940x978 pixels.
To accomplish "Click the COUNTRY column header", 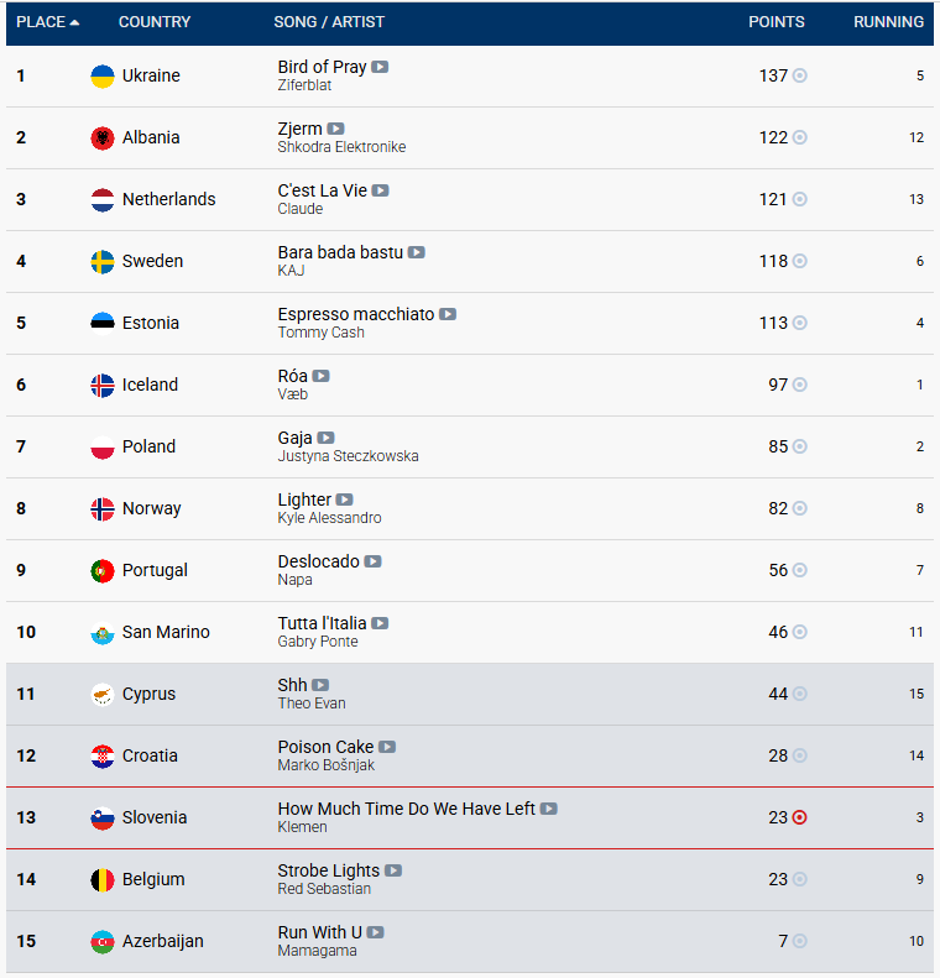I will tap(154, 22).
